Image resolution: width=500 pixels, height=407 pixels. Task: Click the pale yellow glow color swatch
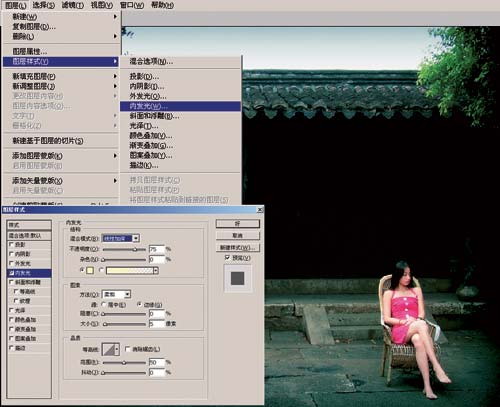tap(90, 270)
